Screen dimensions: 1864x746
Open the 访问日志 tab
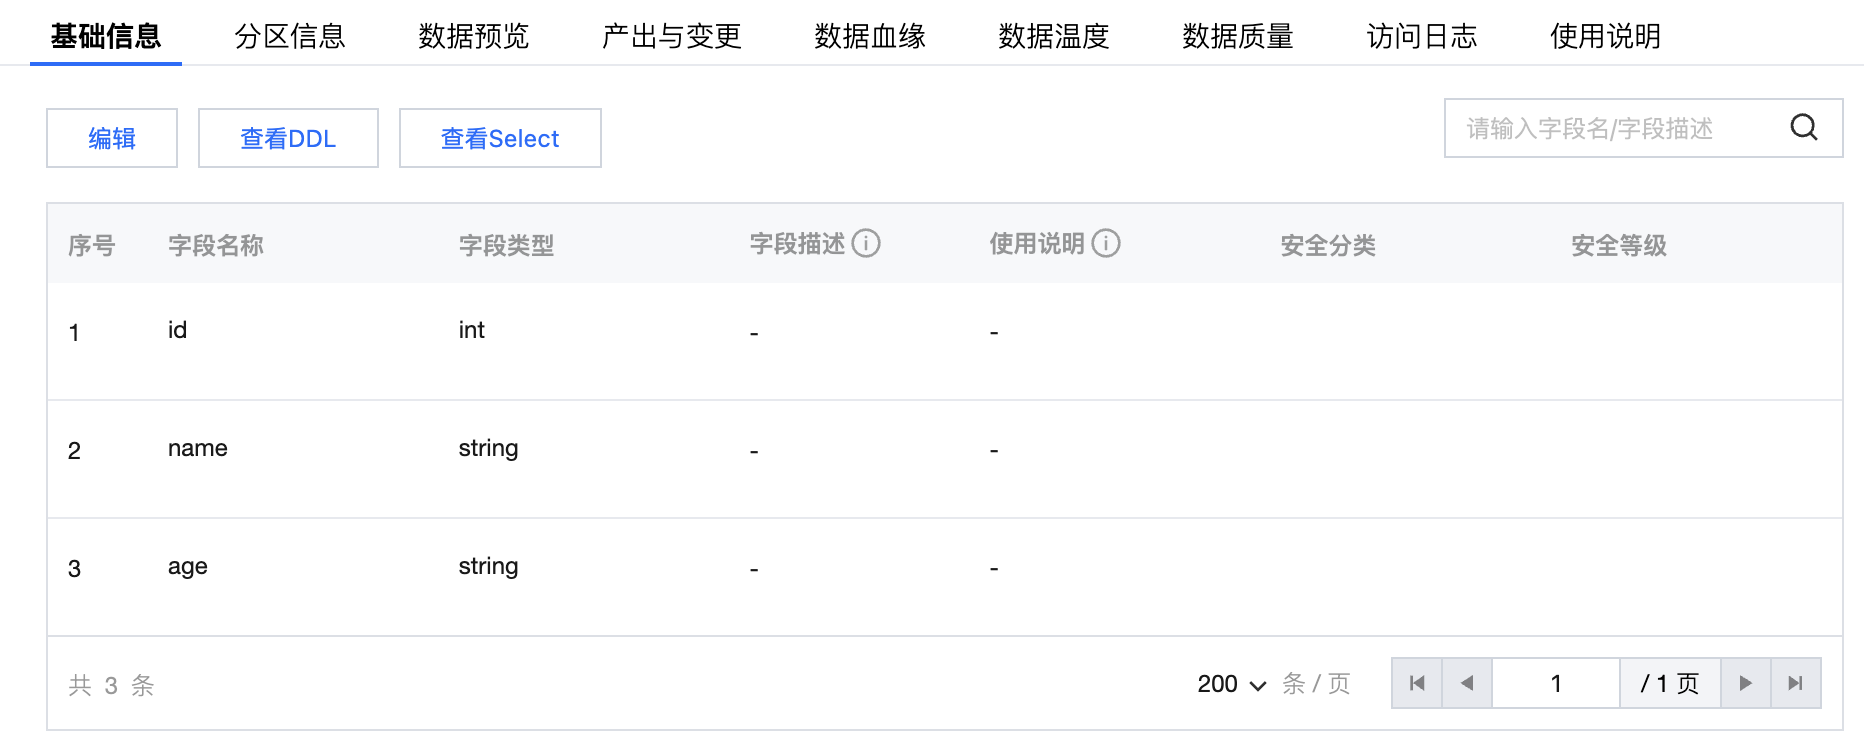[x=1422, y=36]
